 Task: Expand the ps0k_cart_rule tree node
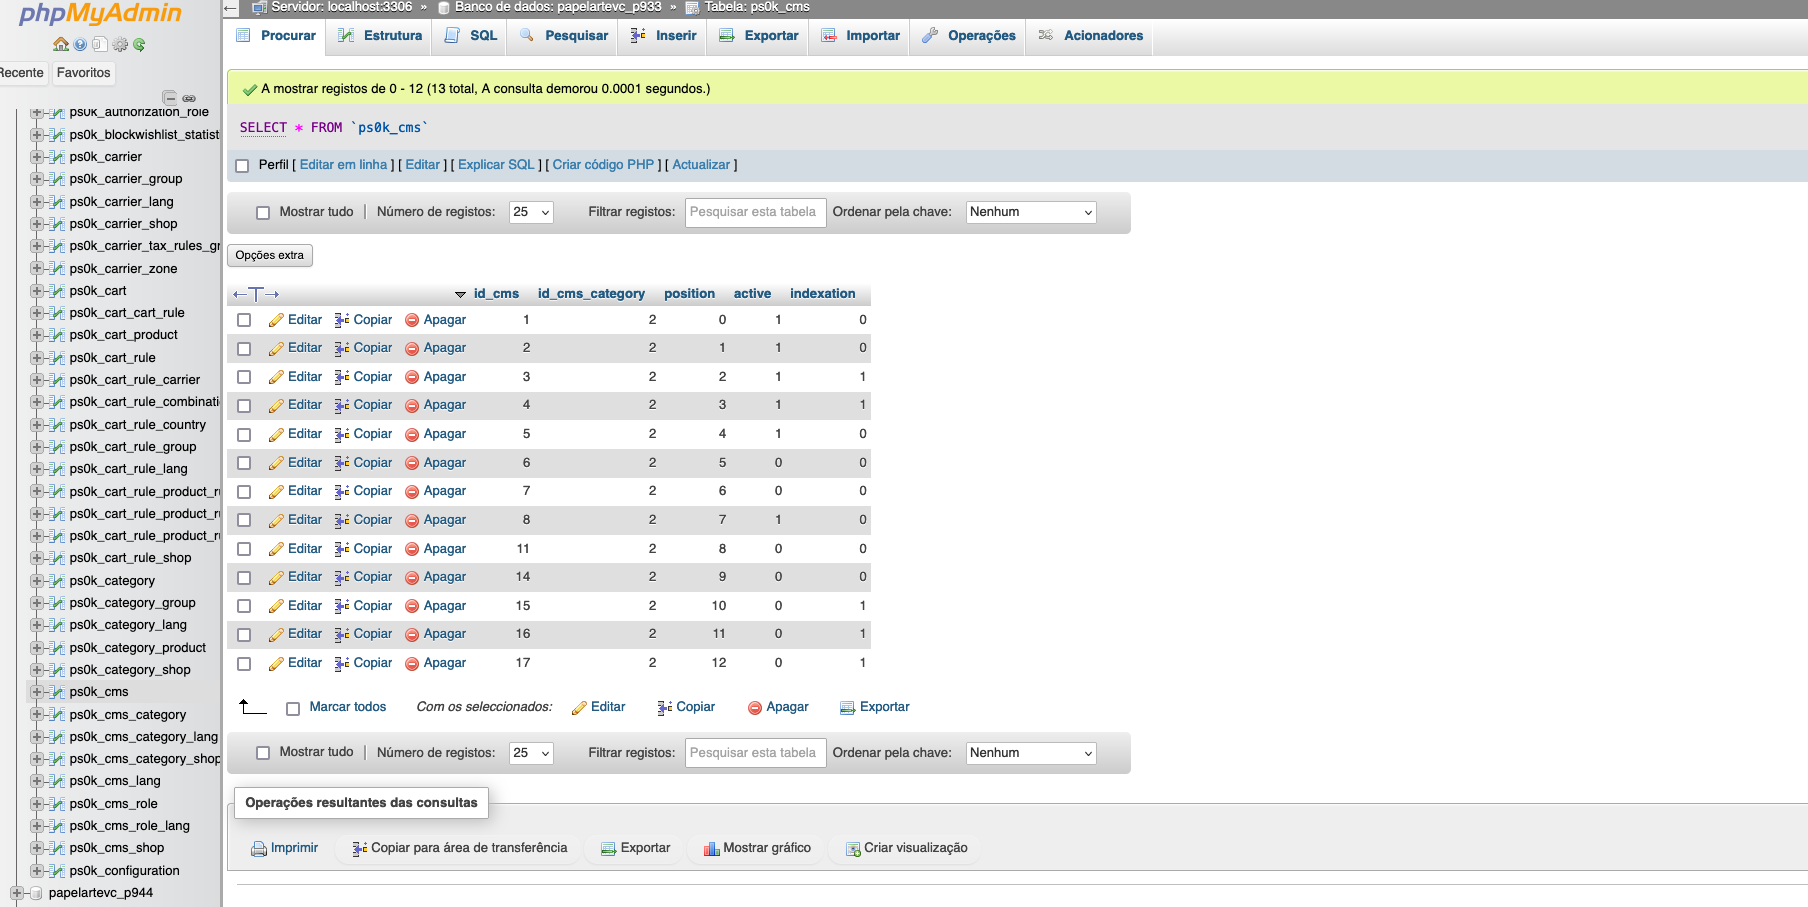coord(36,358)
